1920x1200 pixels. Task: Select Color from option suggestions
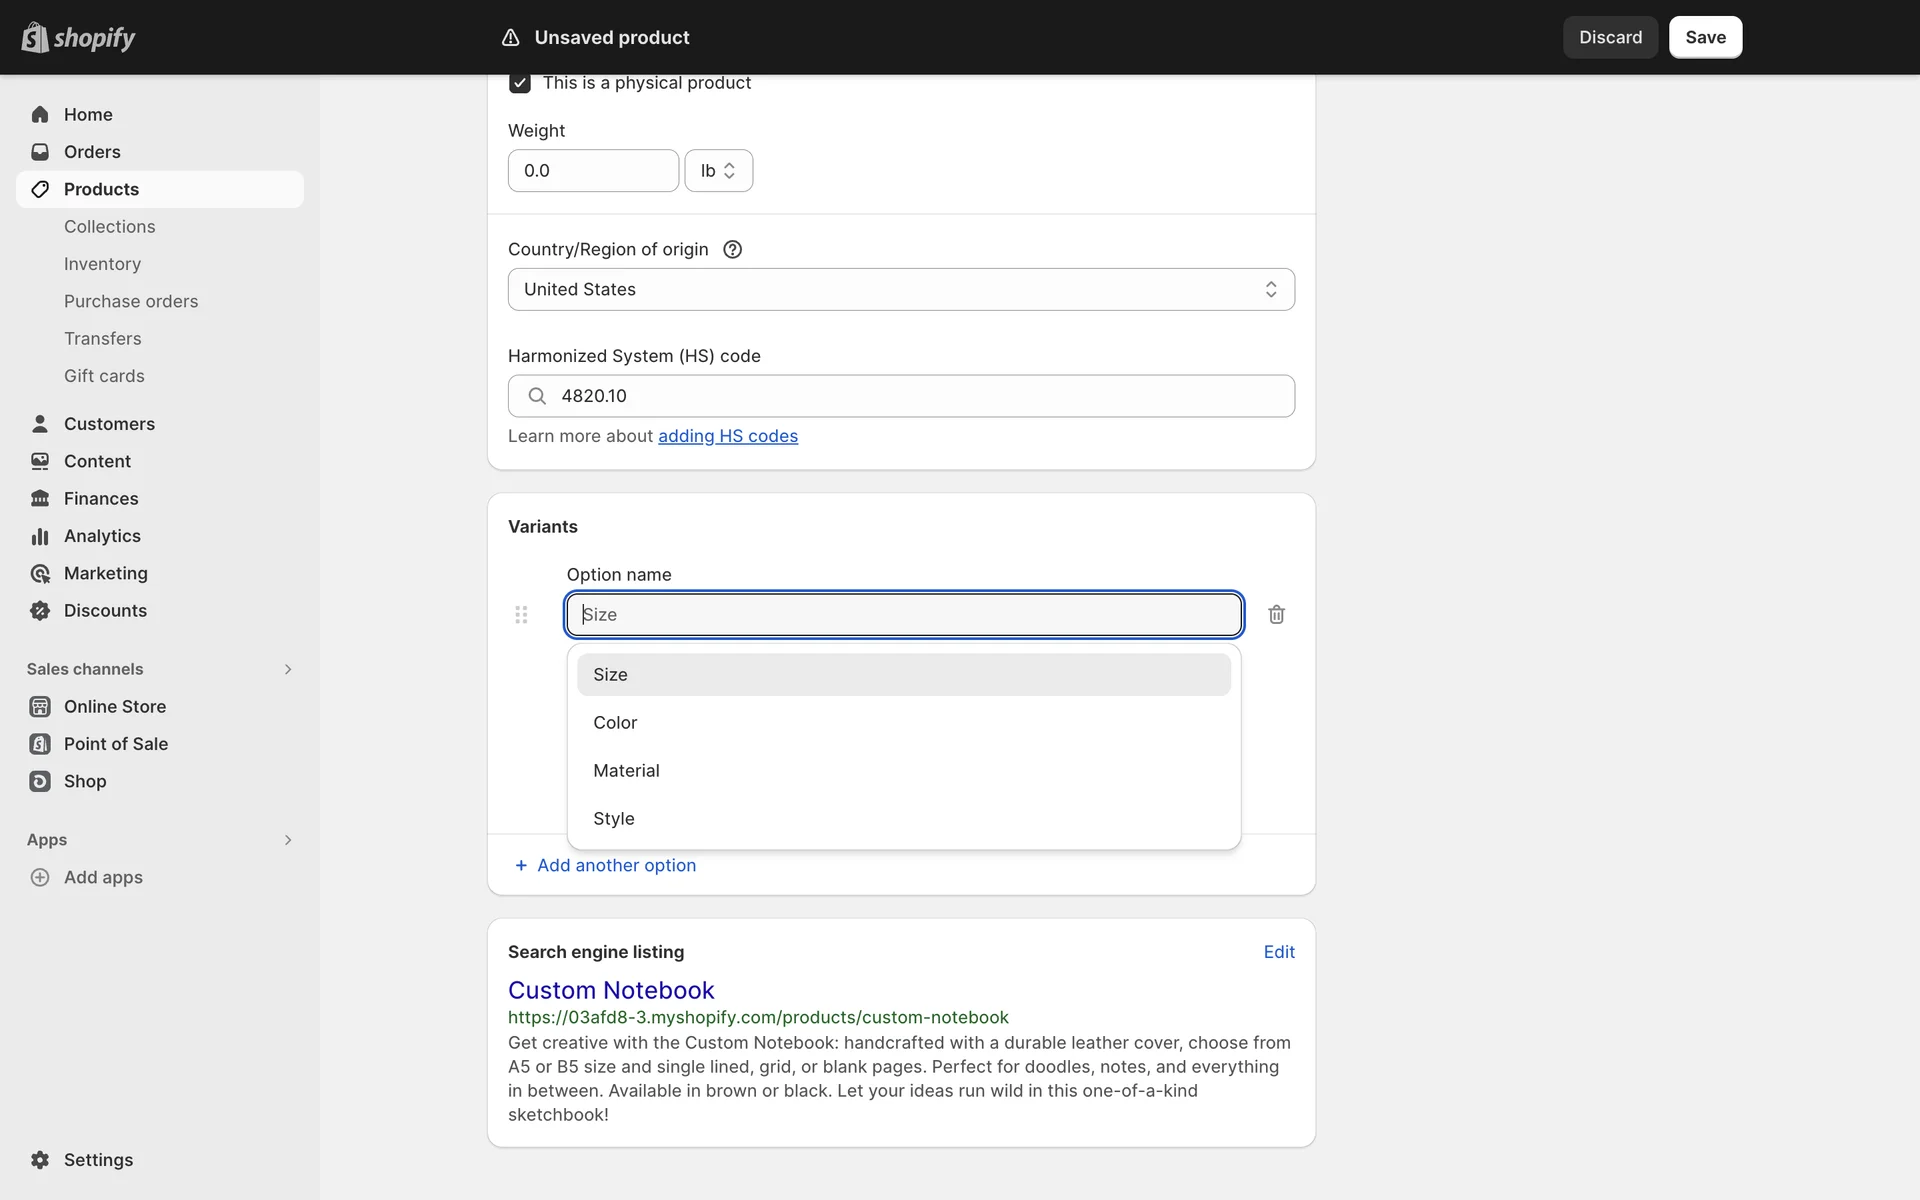click(x=615, y=723)
